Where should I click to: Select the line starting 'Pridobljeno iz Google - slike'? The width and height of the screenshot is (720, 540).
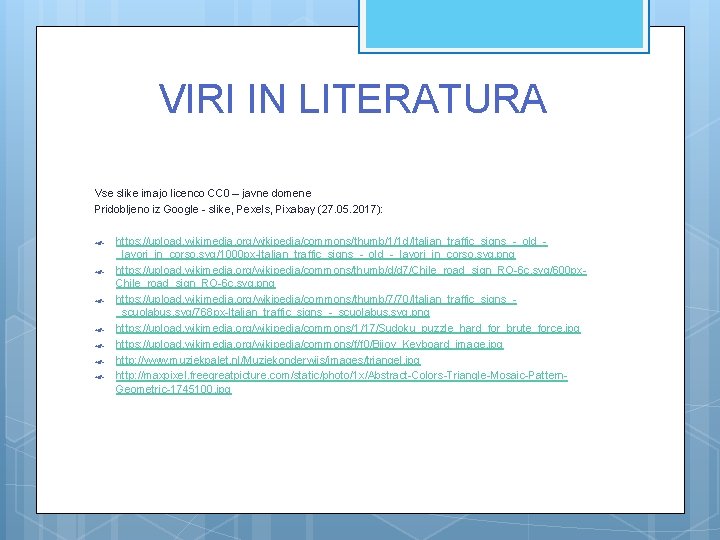point(238,209)
